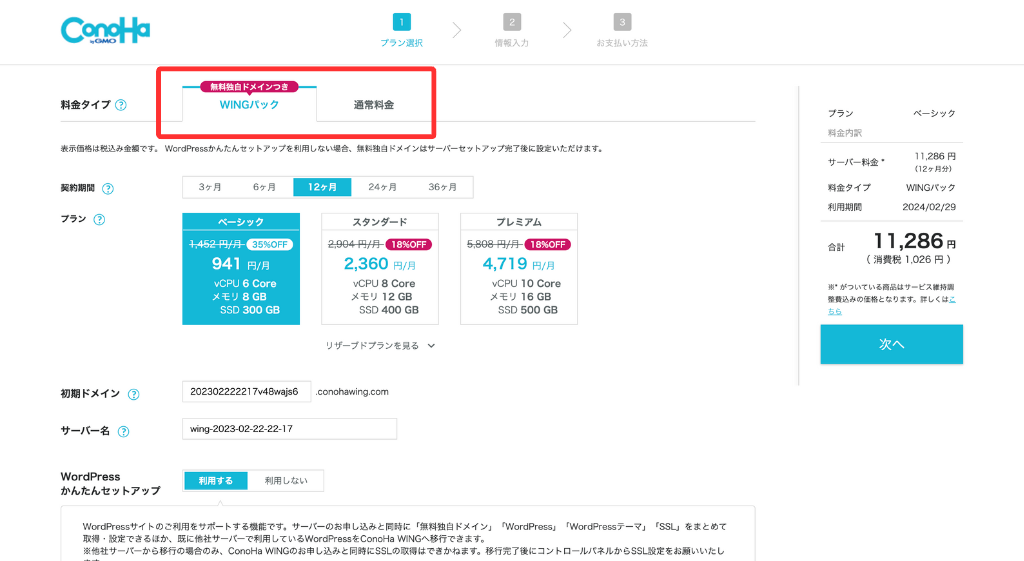Select the プレミアム plan card
This screenshot has height=561, width=1024.
point(519,268)
